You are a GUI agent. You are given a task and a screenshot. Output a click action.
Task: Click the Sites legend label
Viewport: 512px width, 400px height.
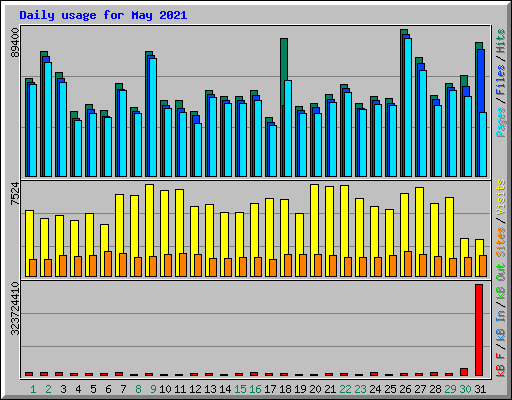(501, 242)
